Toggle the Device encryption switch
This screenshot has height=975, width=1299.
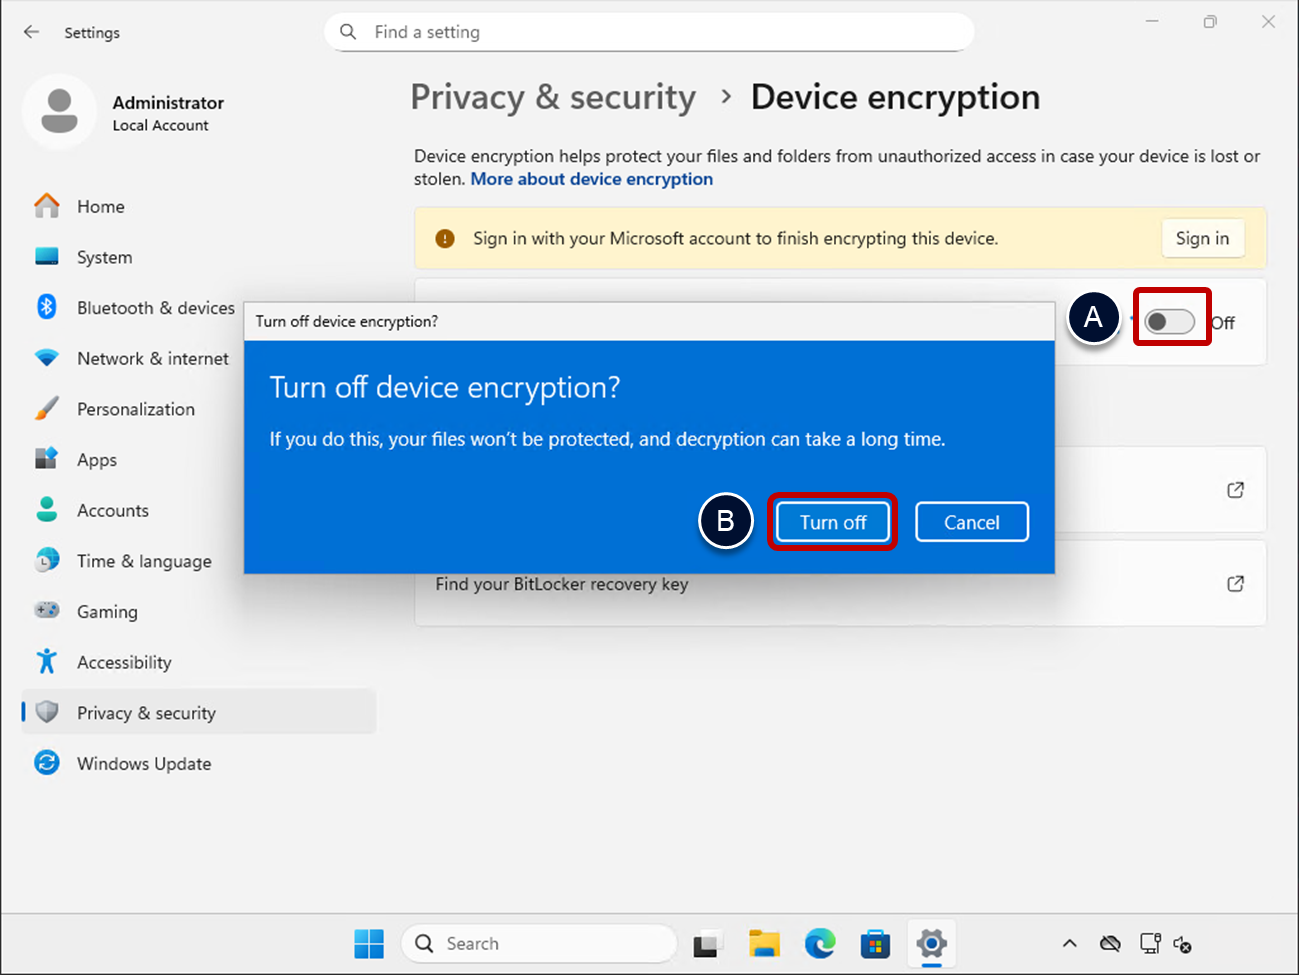coord(1169,322)
